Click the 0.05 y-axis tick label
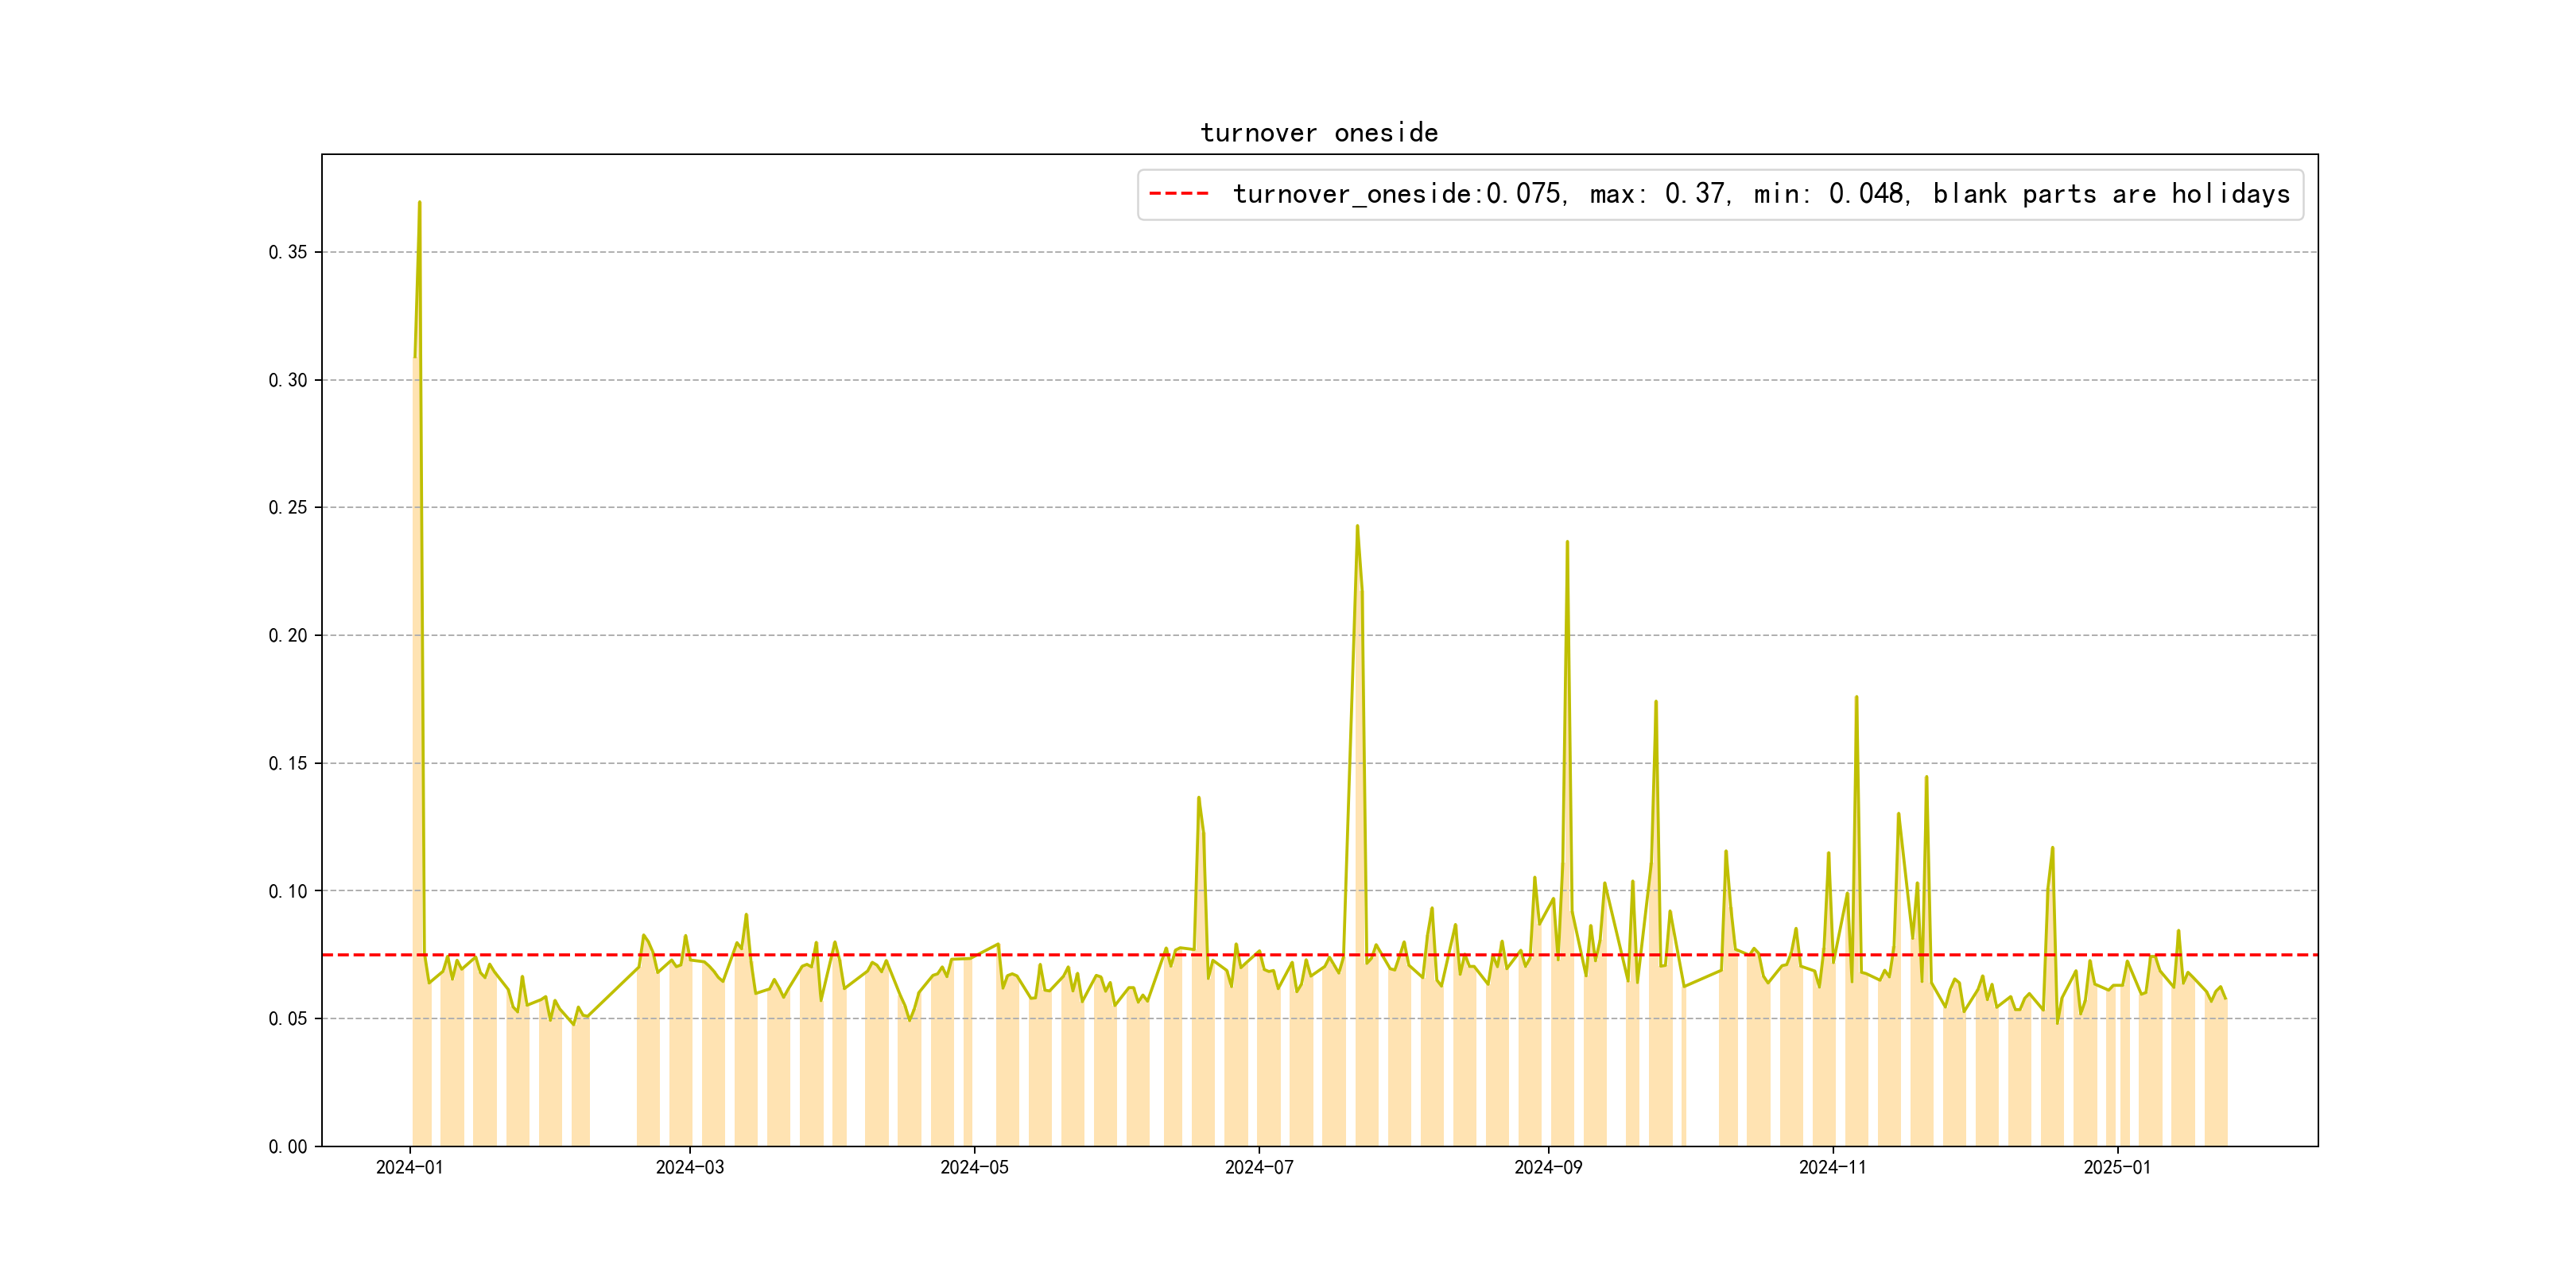Viewport: 2576px width, 1288px height. pyautogui.click(x=287, y=1018)
